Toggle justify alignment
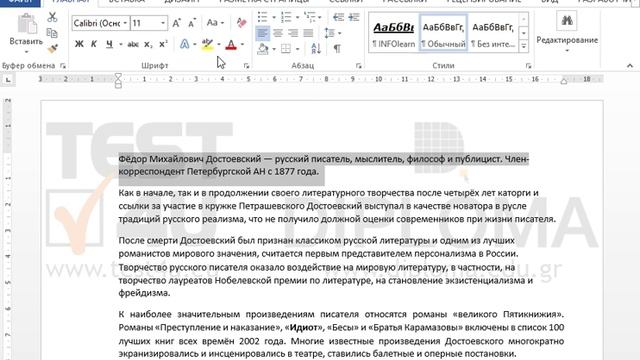This screenshot has width=640, height=360. (309, 33)
